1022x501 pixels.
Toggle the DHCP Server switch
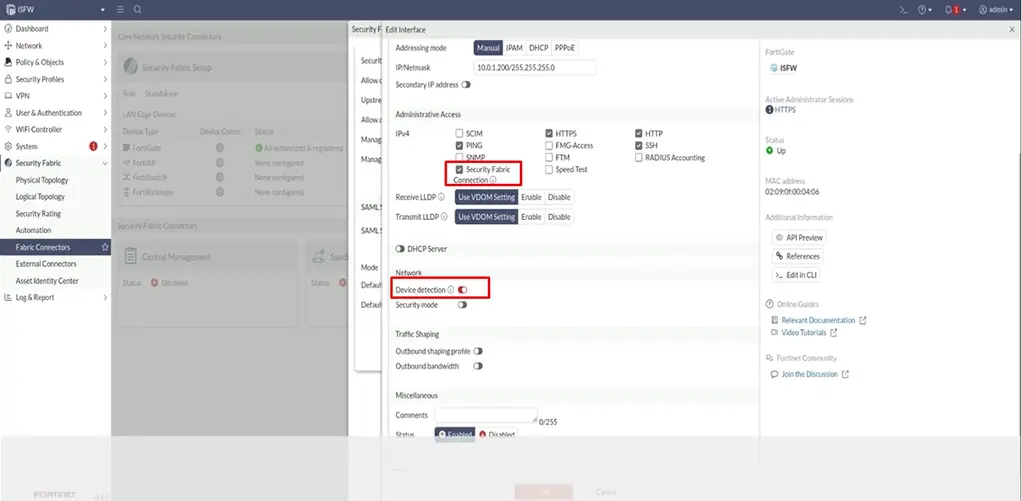coord(400,249)
